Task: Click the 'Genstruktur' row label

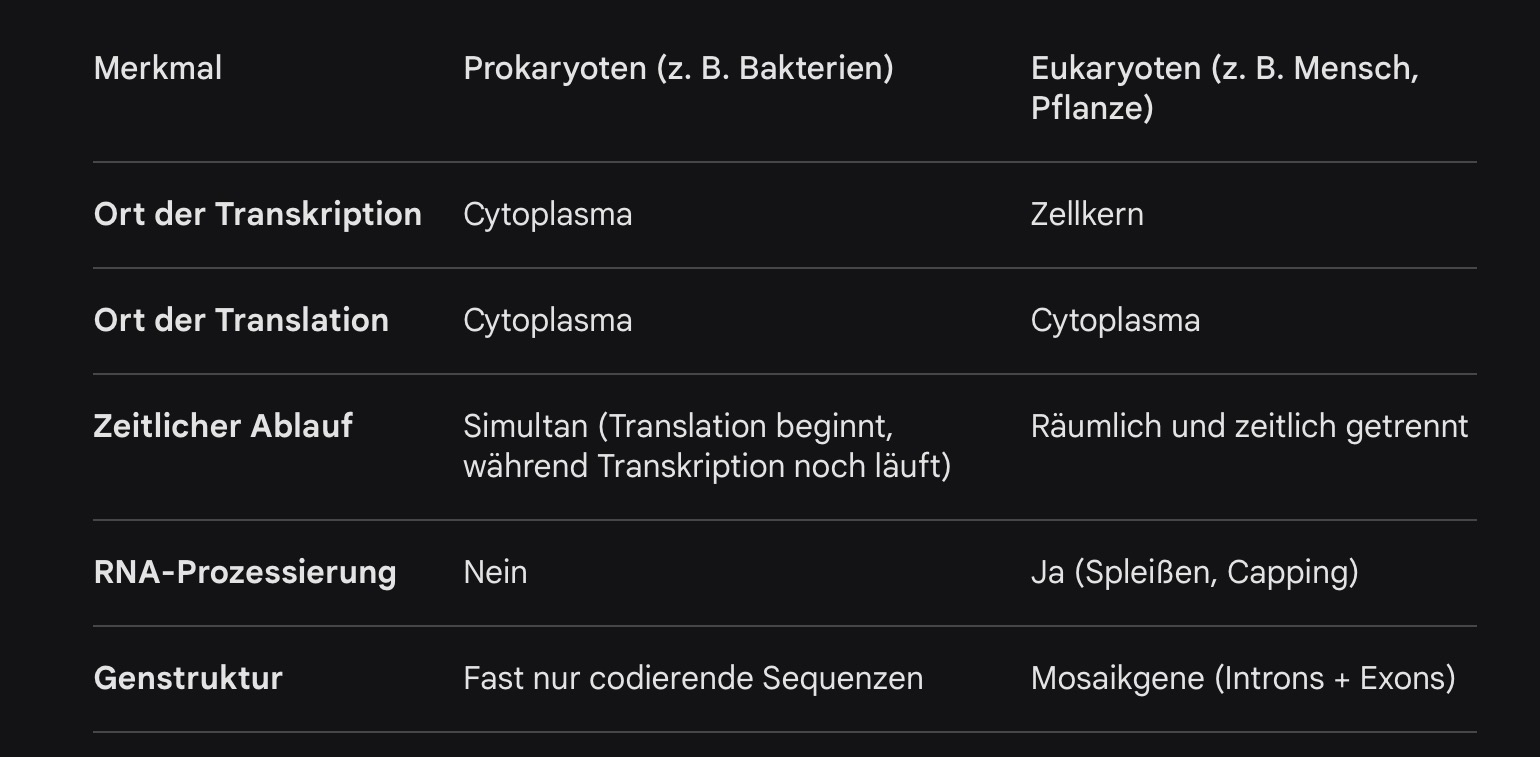Action: [x=188, y=679]
